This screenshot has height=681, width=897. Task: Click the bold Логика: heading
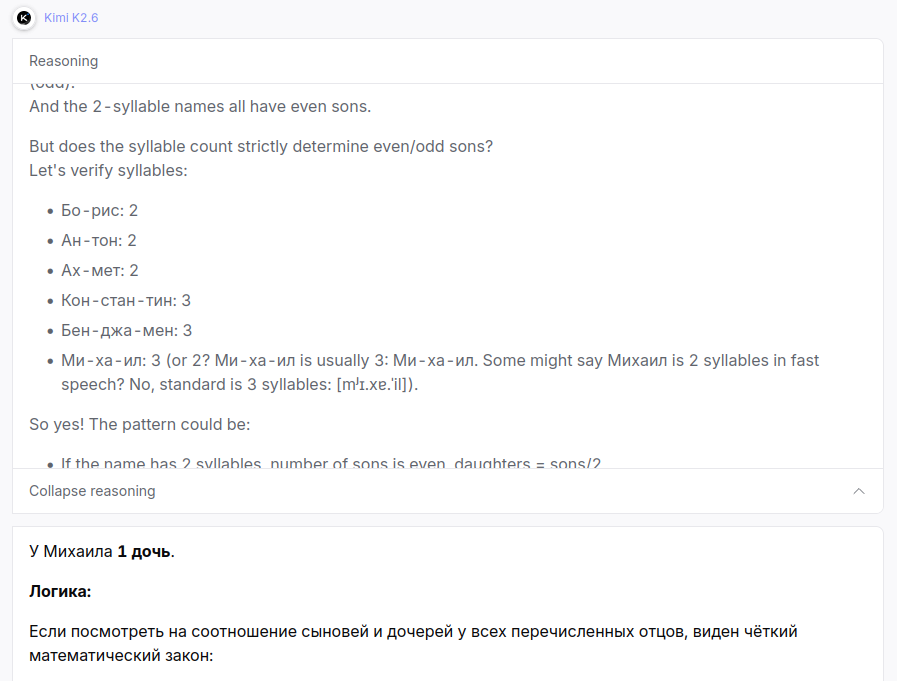[60, 591]
